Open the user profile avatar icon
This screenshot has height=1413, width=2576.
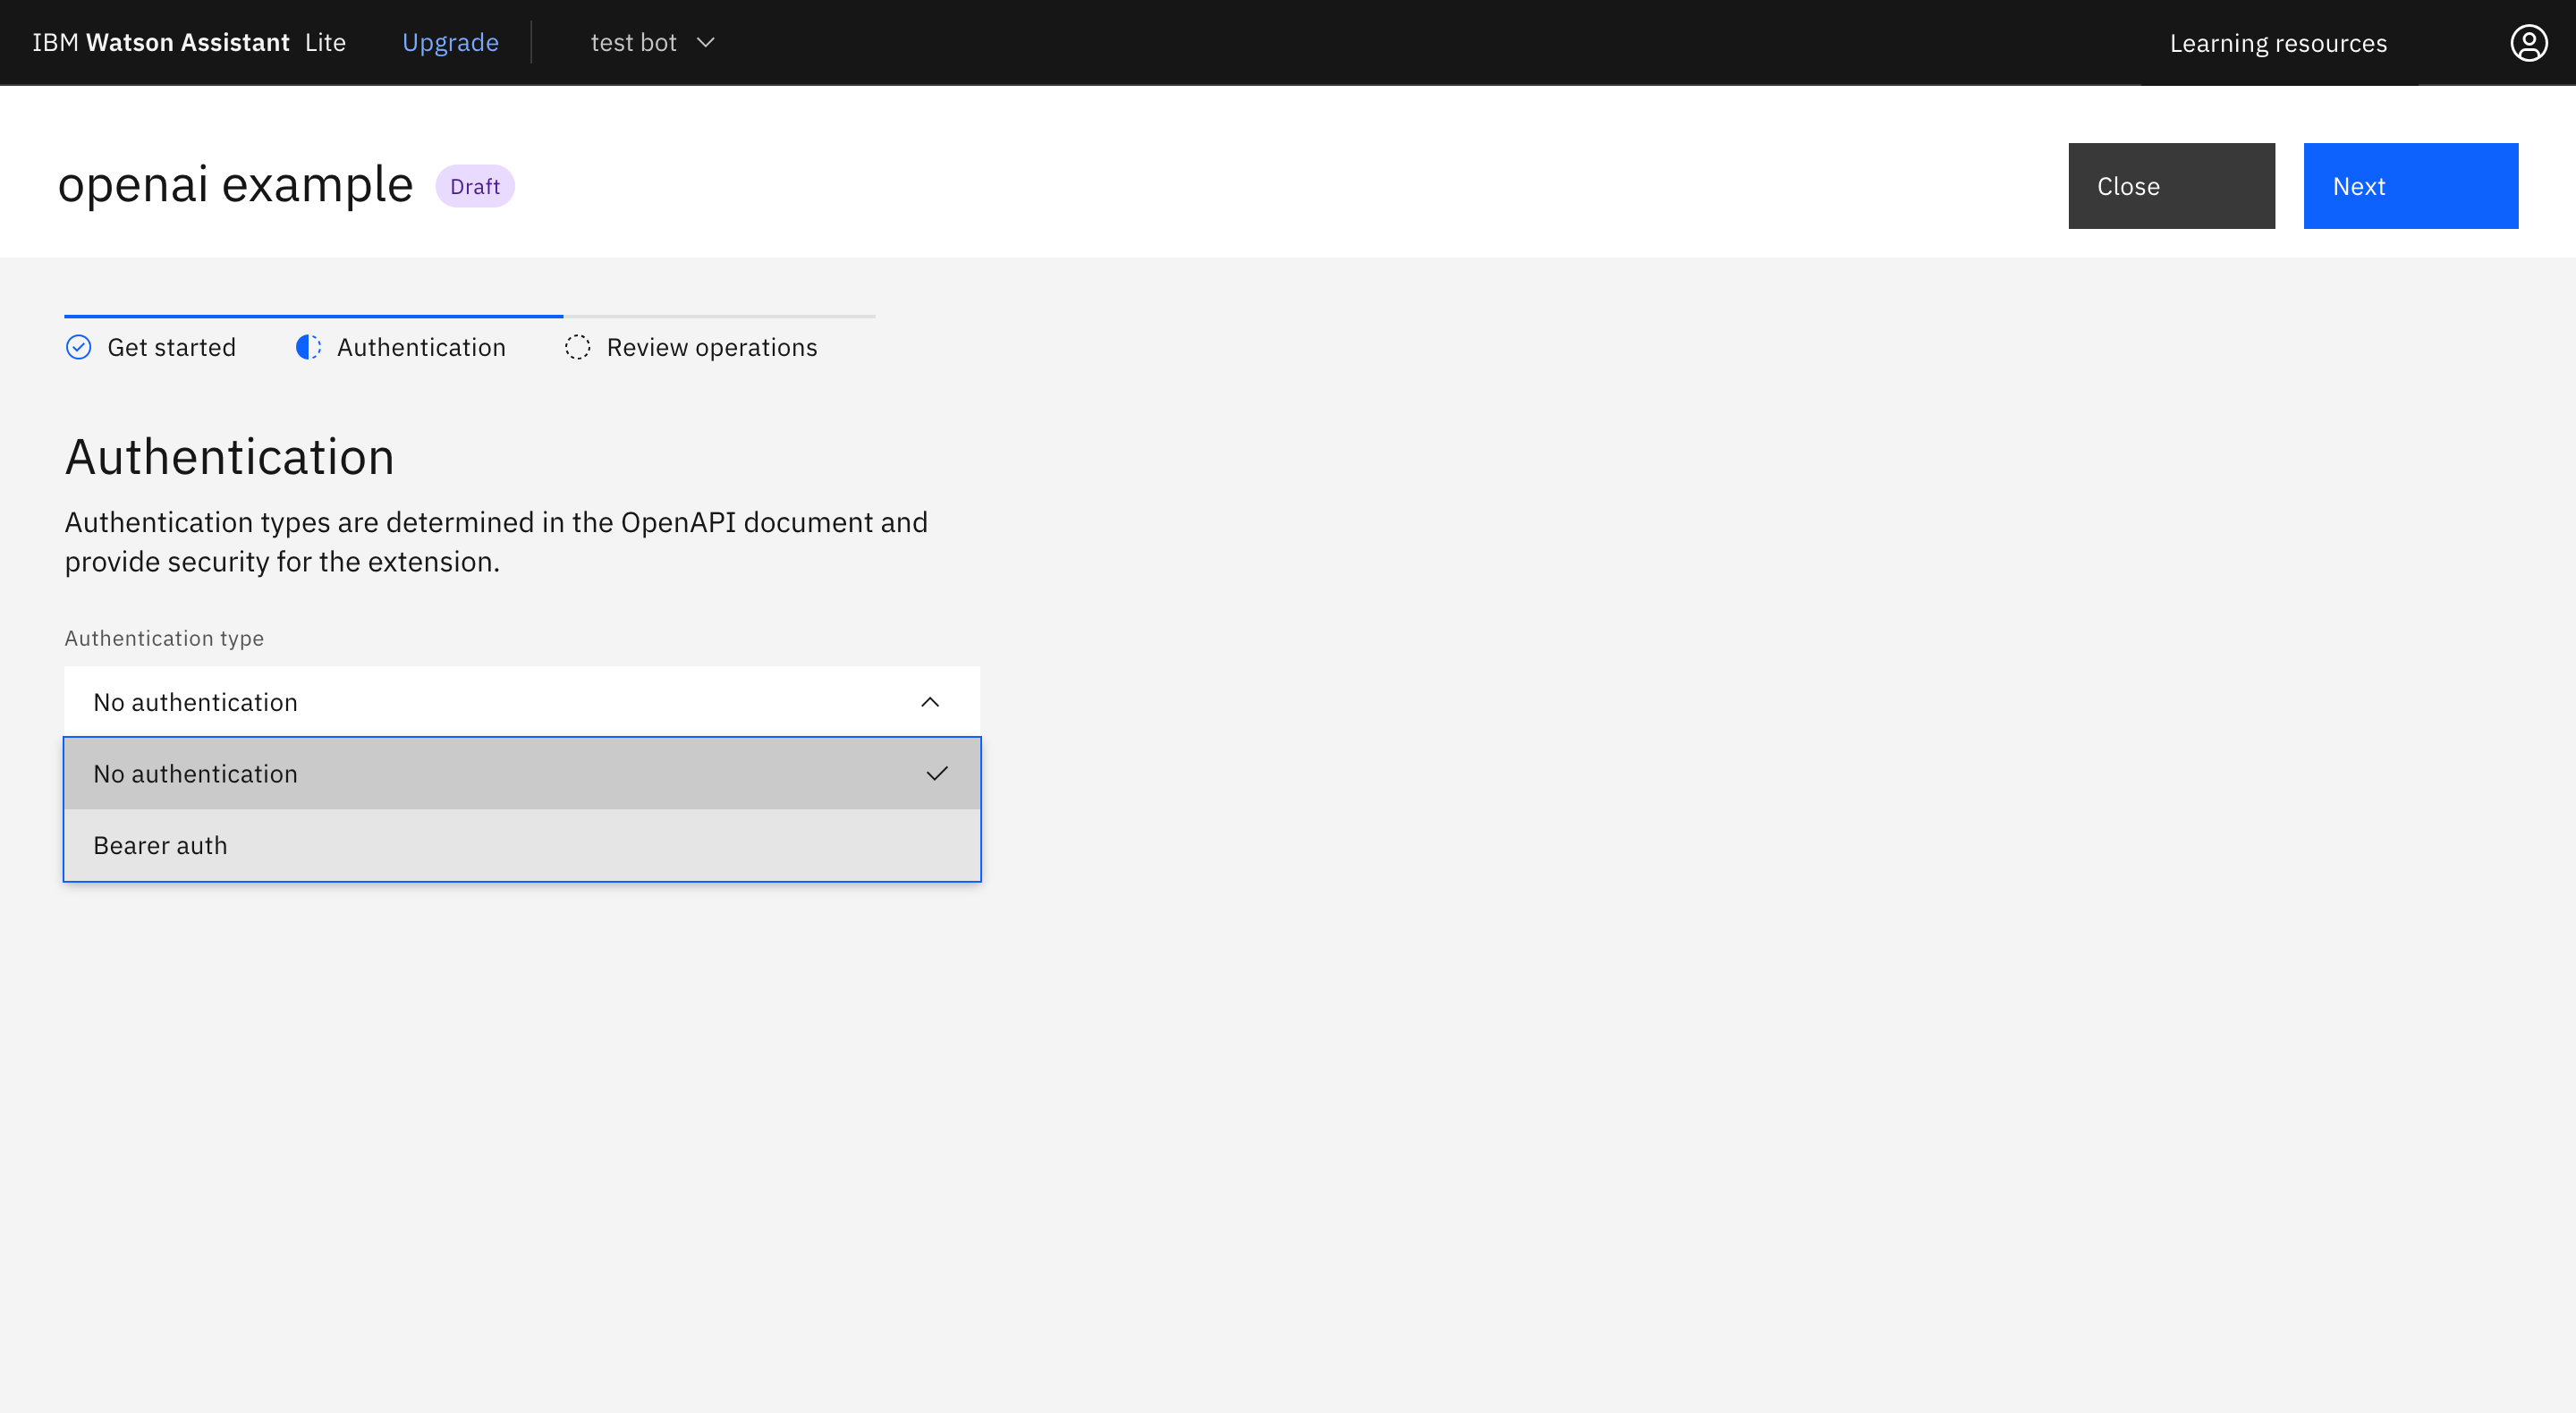[x=2528, y=43]
